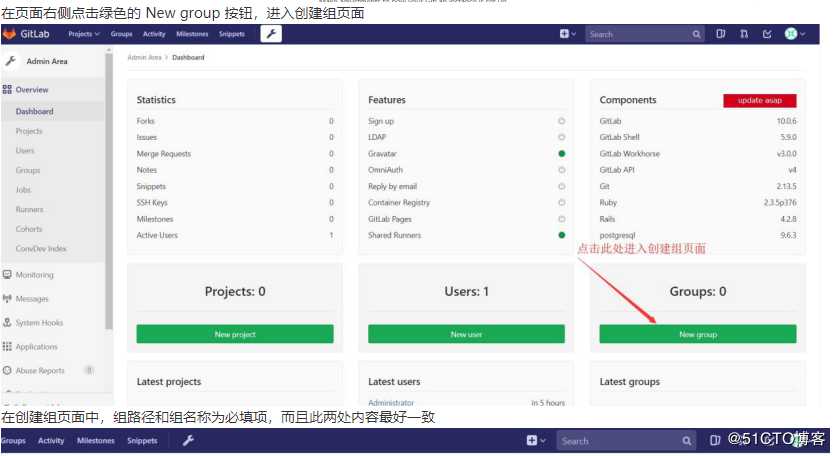
Task: Click the Groups: 0 heading
Action: (698, 292)
